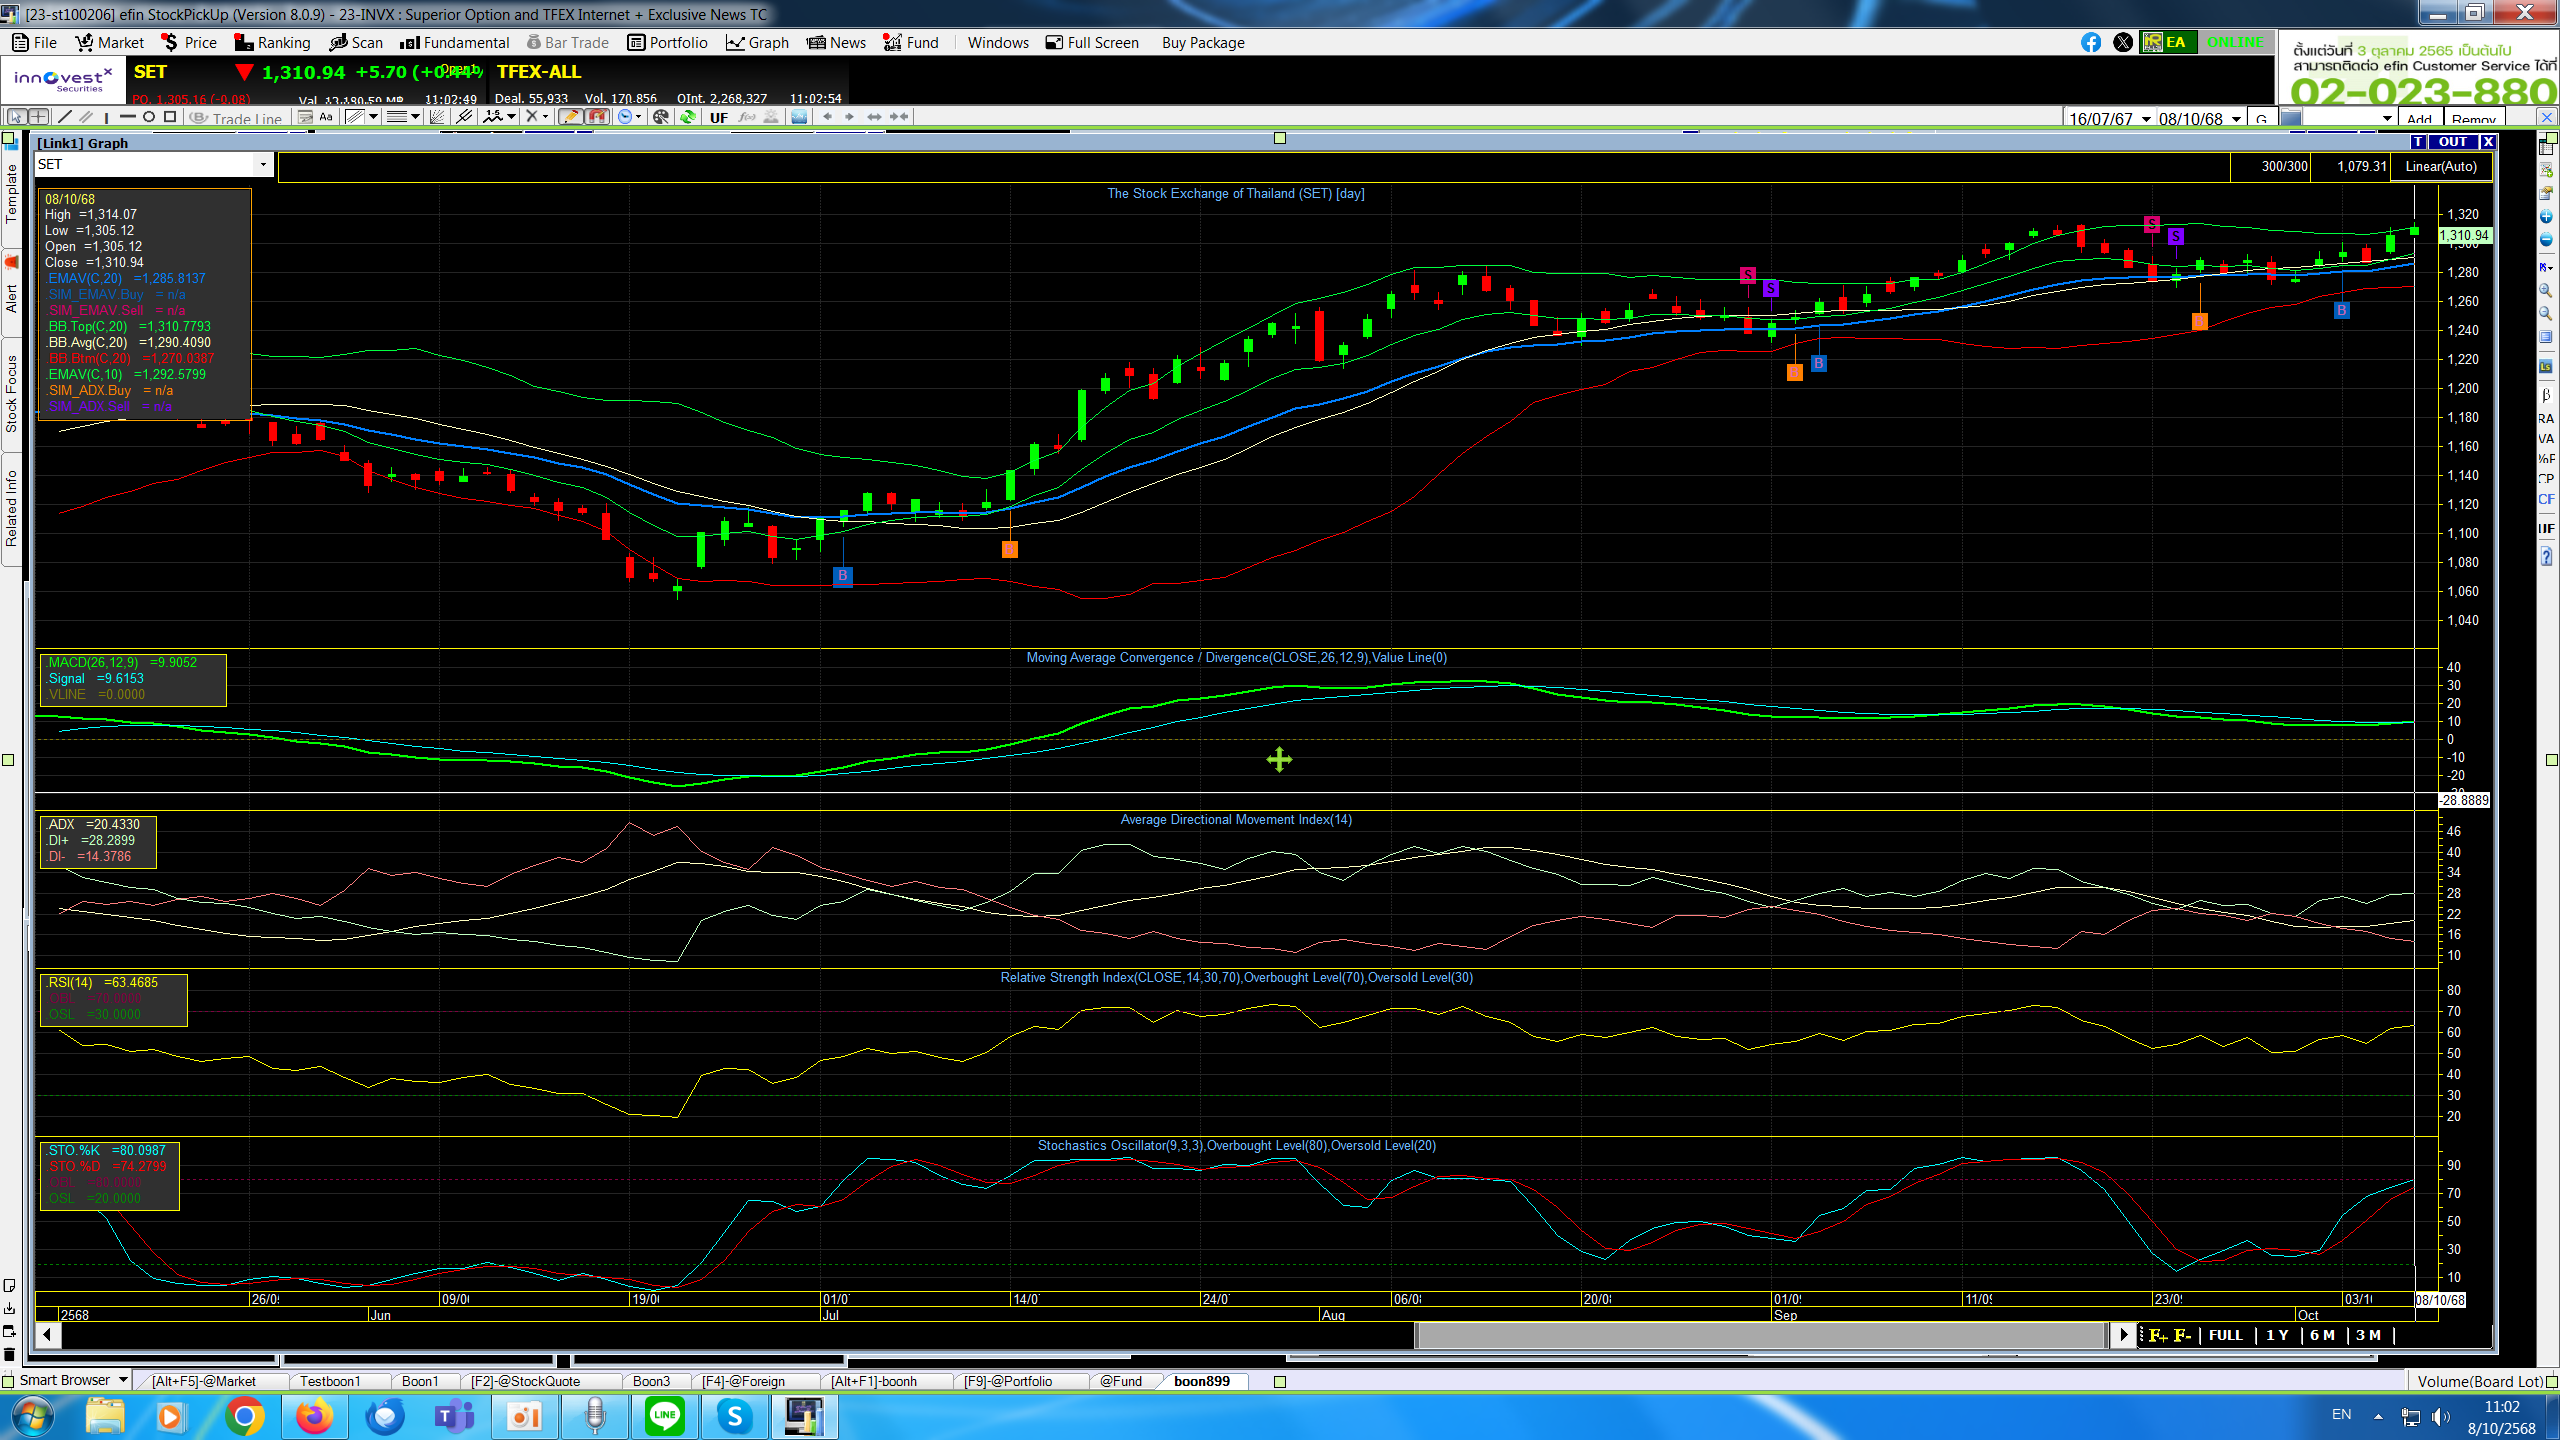Open the color palette icon
The height and width of the screenshot is (1440, 2560).
tap(660, 117)
